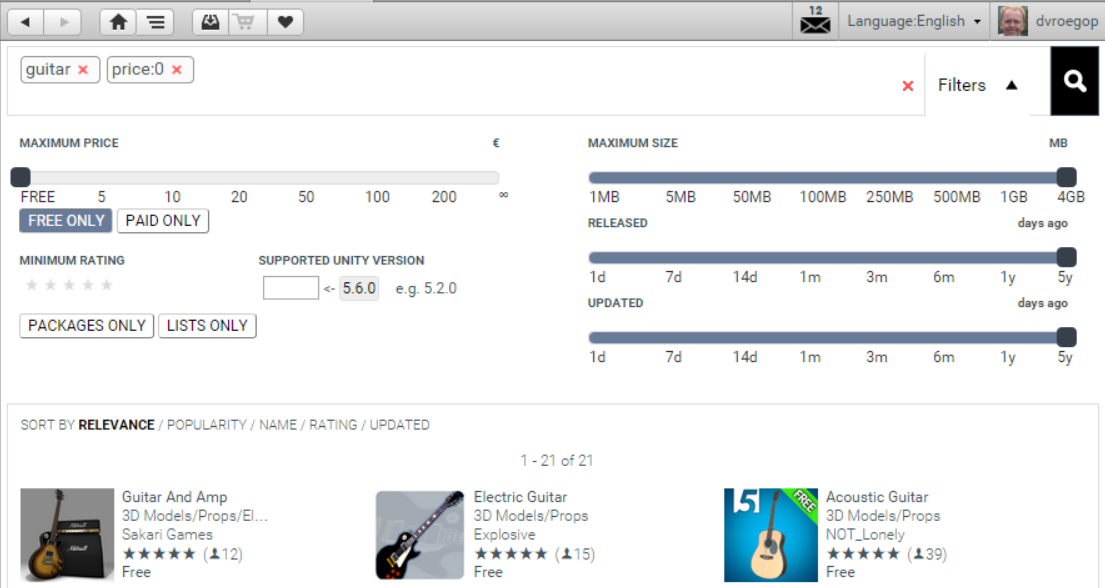Open the Guitar And Amp thumbnail
Image resolution: width=1105 pixels, height=588 pixels.
(67, 534)
